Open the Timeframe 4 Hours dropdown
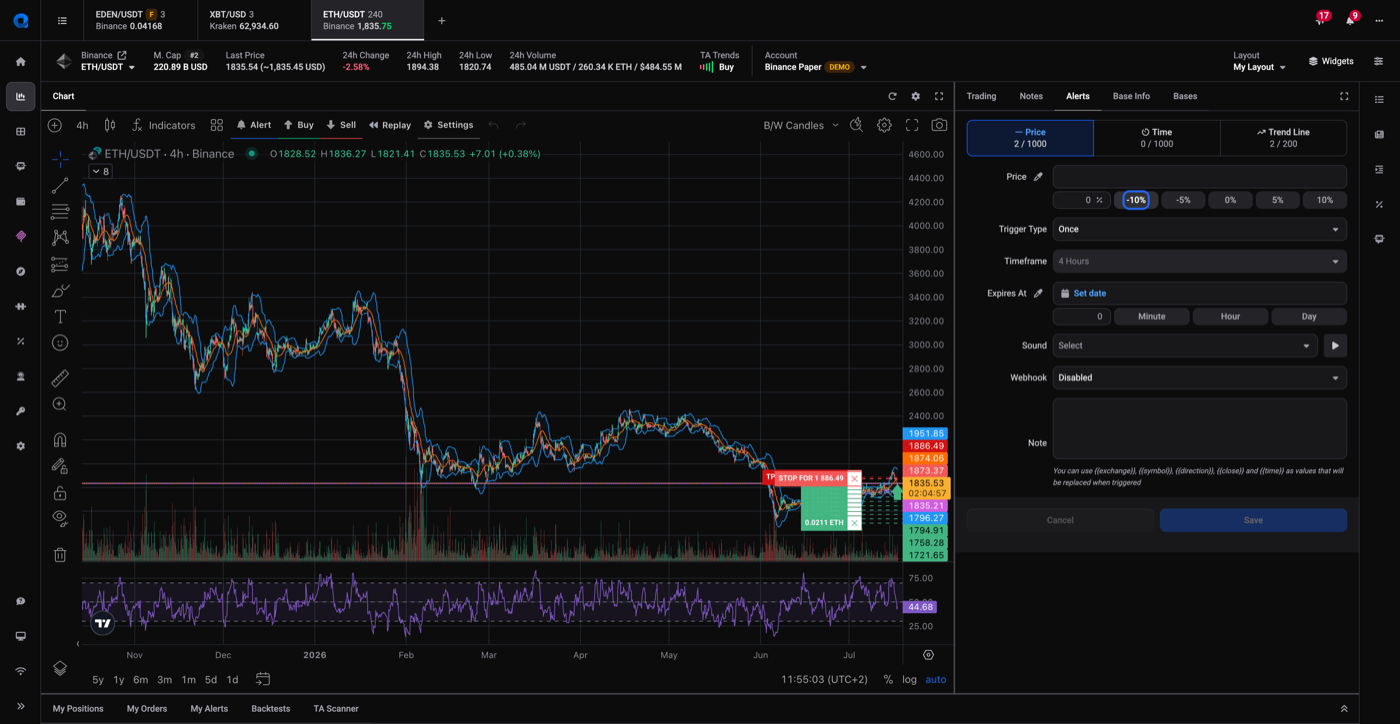The image size is (1400, 724). click(1199, 261)
